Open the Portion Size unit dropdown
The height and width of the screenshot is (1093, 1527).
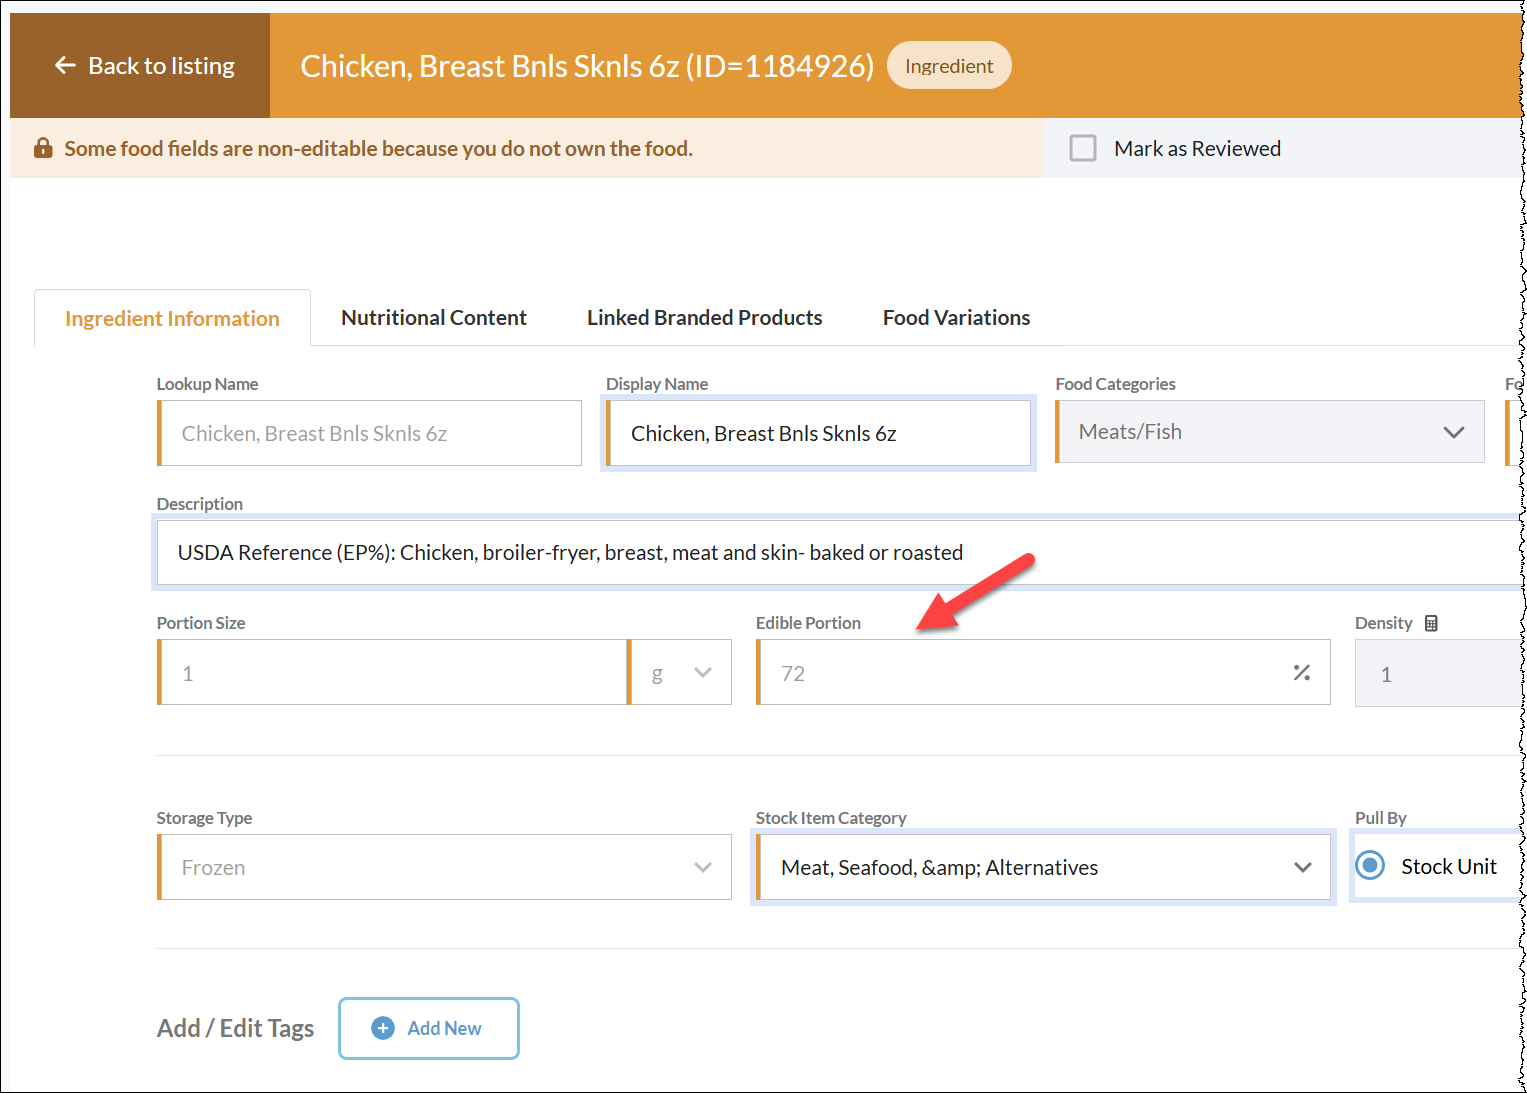(x=682, y=673)
